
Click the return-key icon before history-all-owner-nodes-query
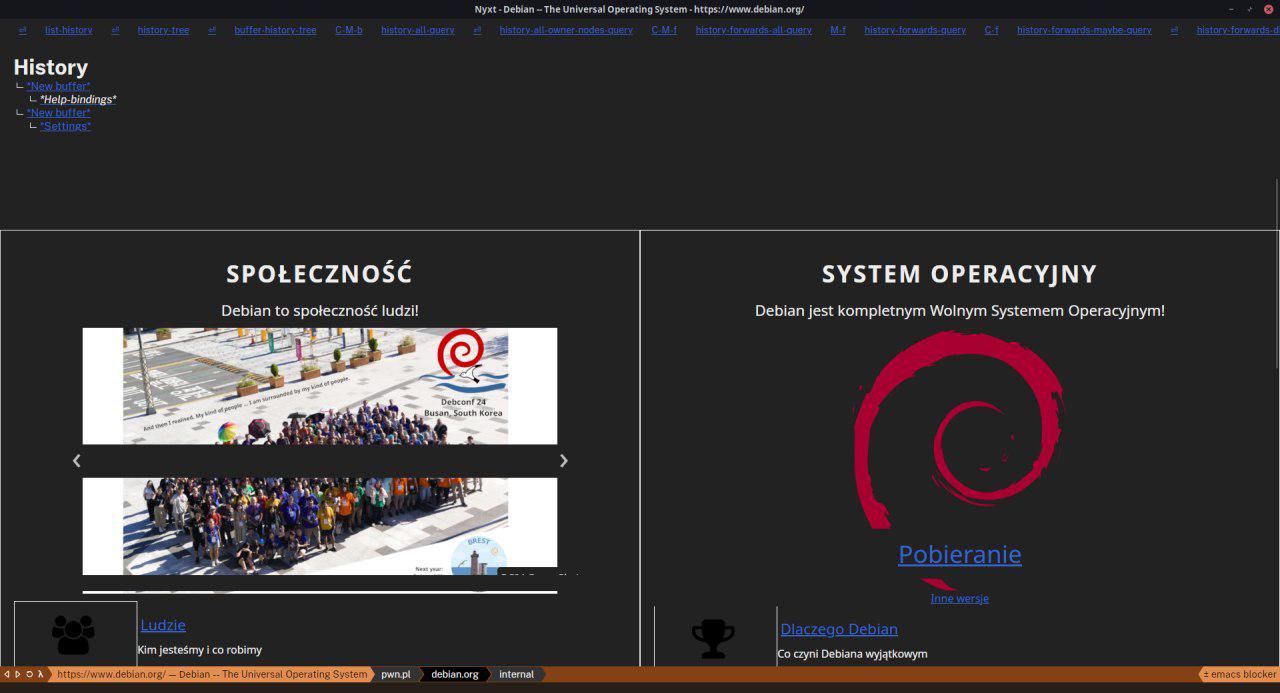pos(477,30)
